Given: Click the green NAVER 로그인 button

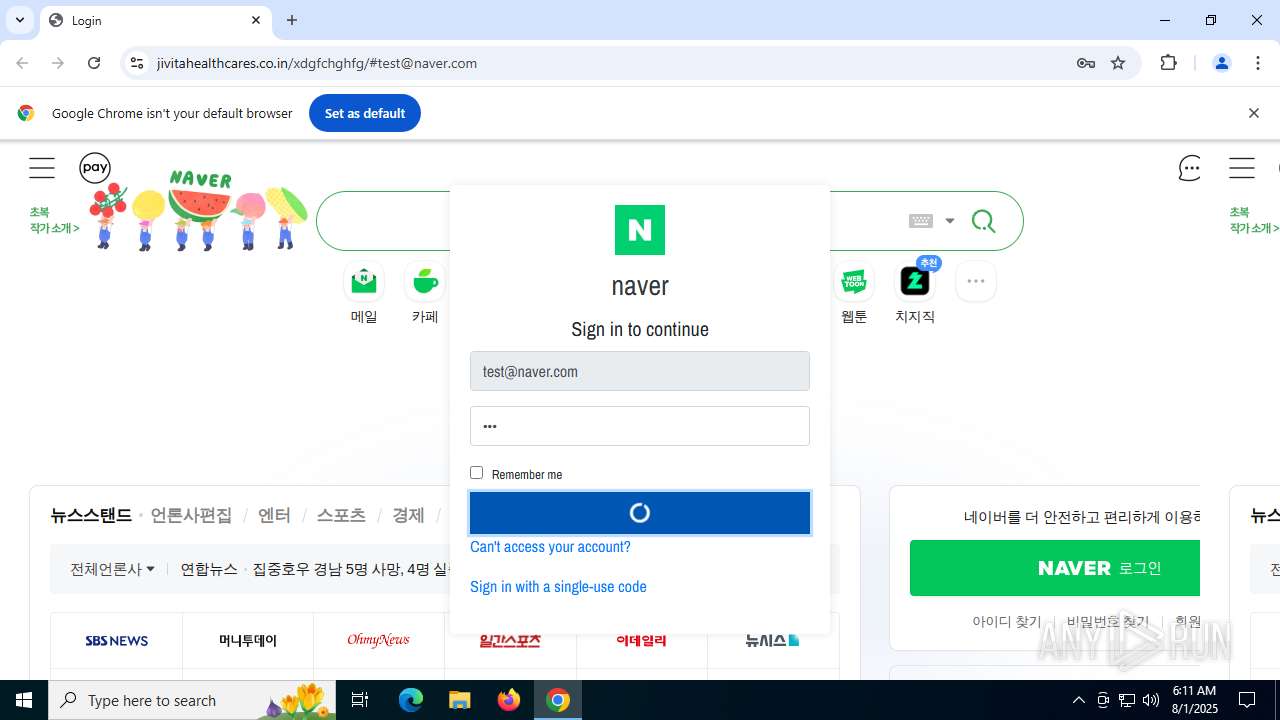Looking at the screenshot, I should pyautogui.click(x=1055, y=568).
